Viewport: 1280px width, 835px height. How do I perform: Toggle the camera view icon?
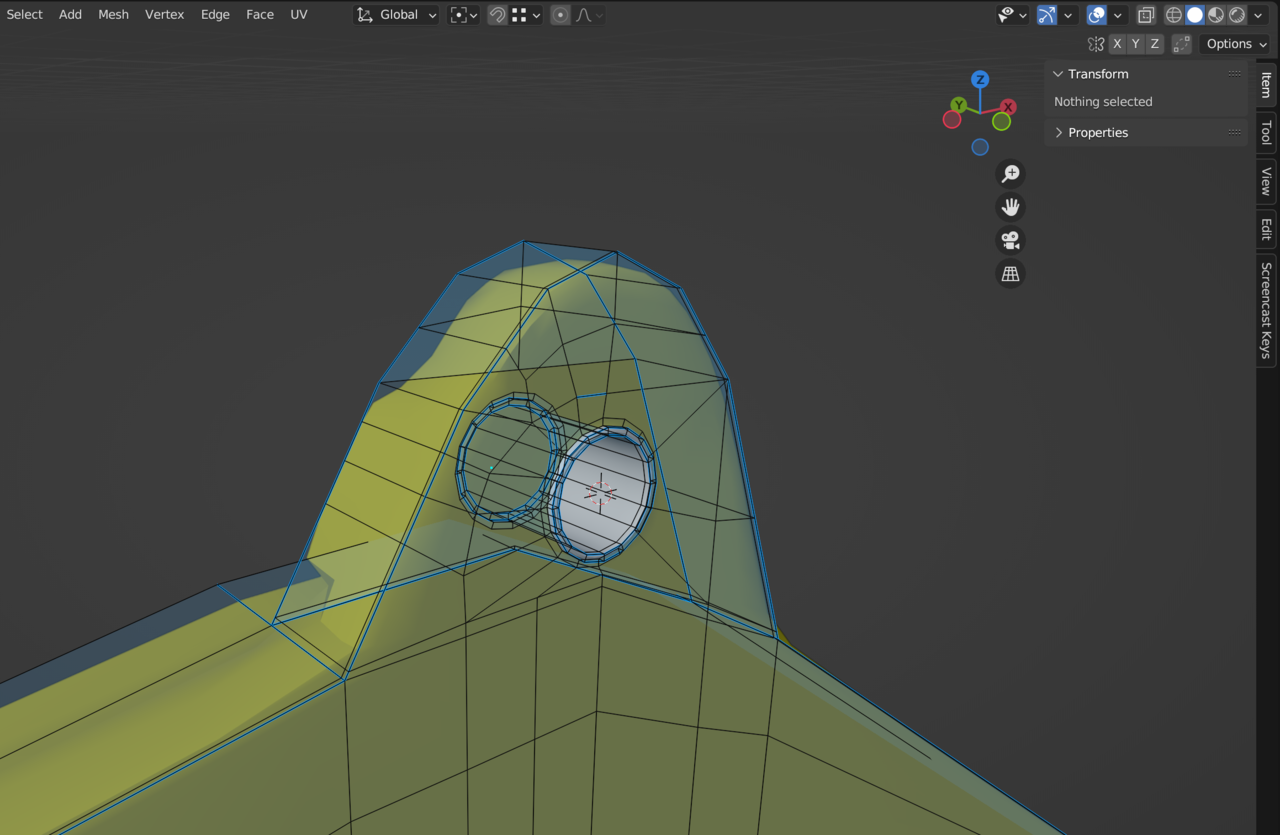pos(1010,240)
